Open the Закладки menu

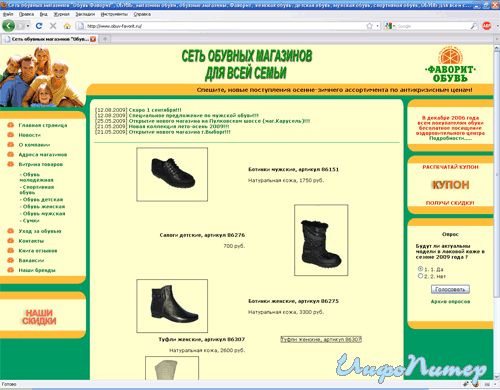click(85, 14)
